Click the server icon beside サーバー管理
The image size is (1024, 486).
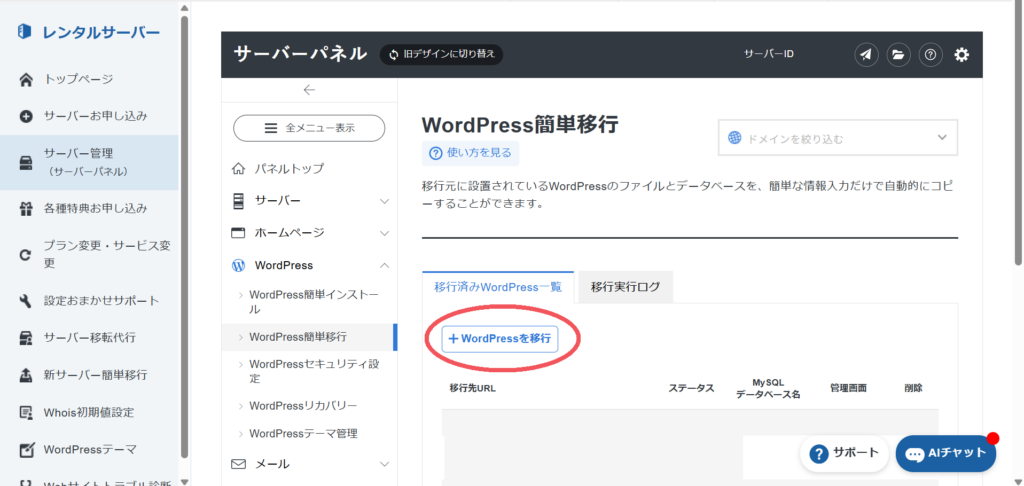(x=25, y=163)
